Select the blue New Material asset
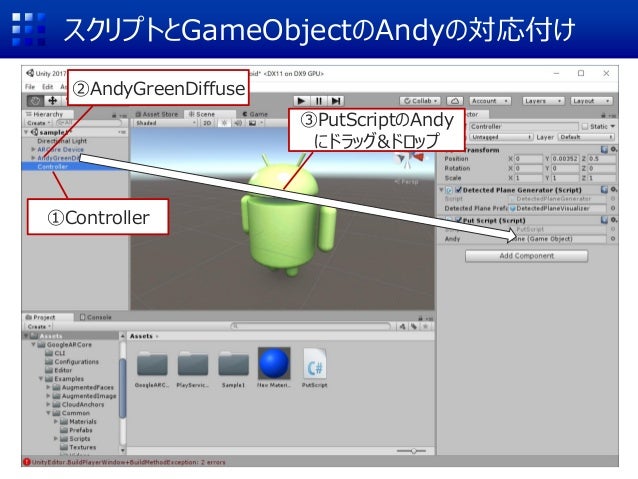The width and height of the screenshot is (638, 479). pyautogui.click(x=274, y=363)
